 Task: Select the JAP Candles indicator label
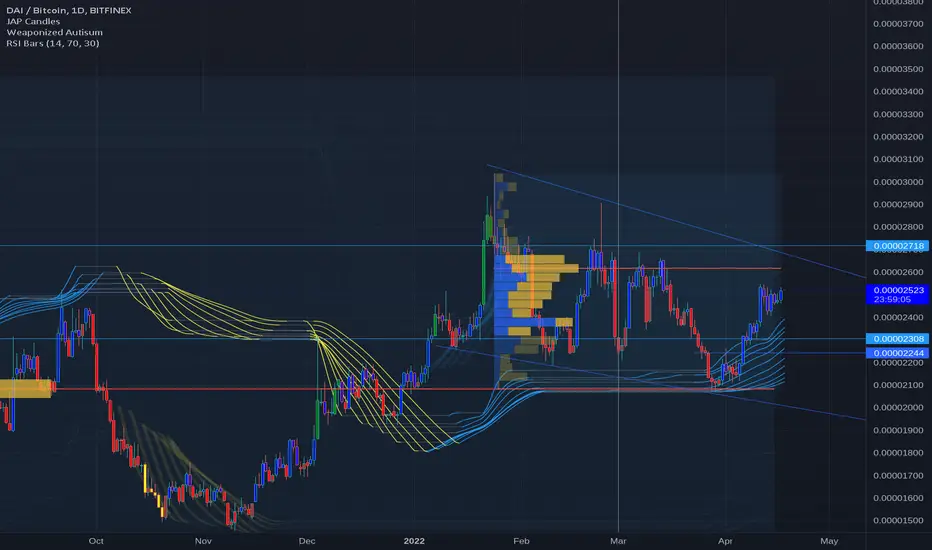(33, 21)
